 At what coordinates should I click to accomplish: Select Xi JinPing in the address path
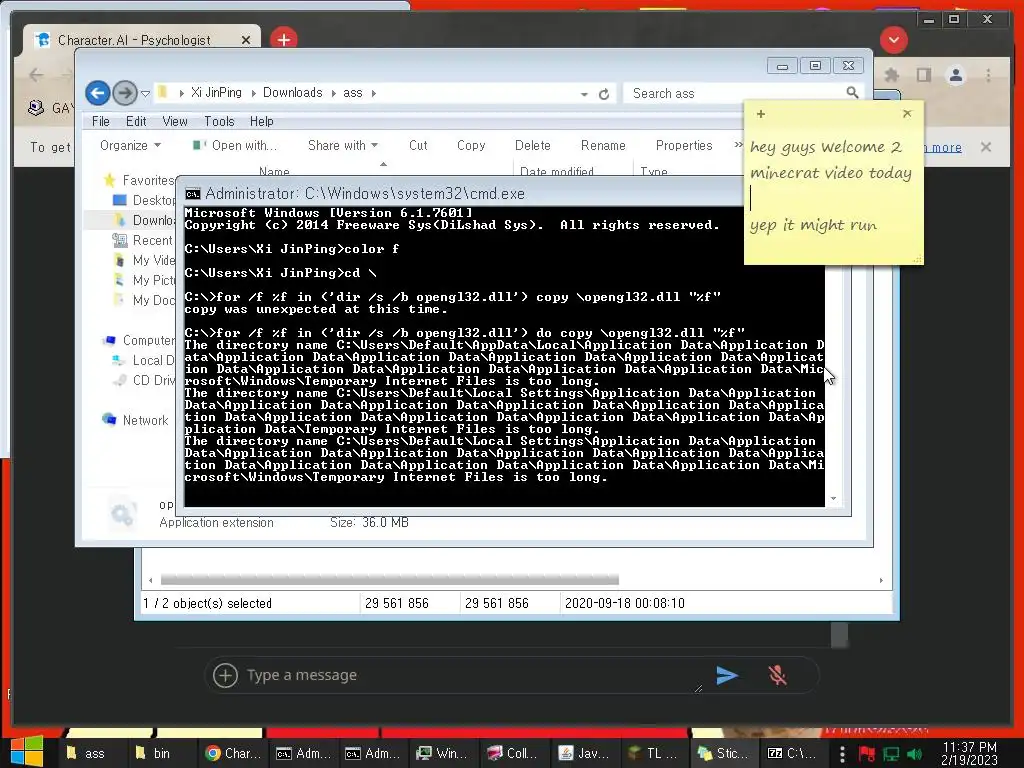pos(216,93)
